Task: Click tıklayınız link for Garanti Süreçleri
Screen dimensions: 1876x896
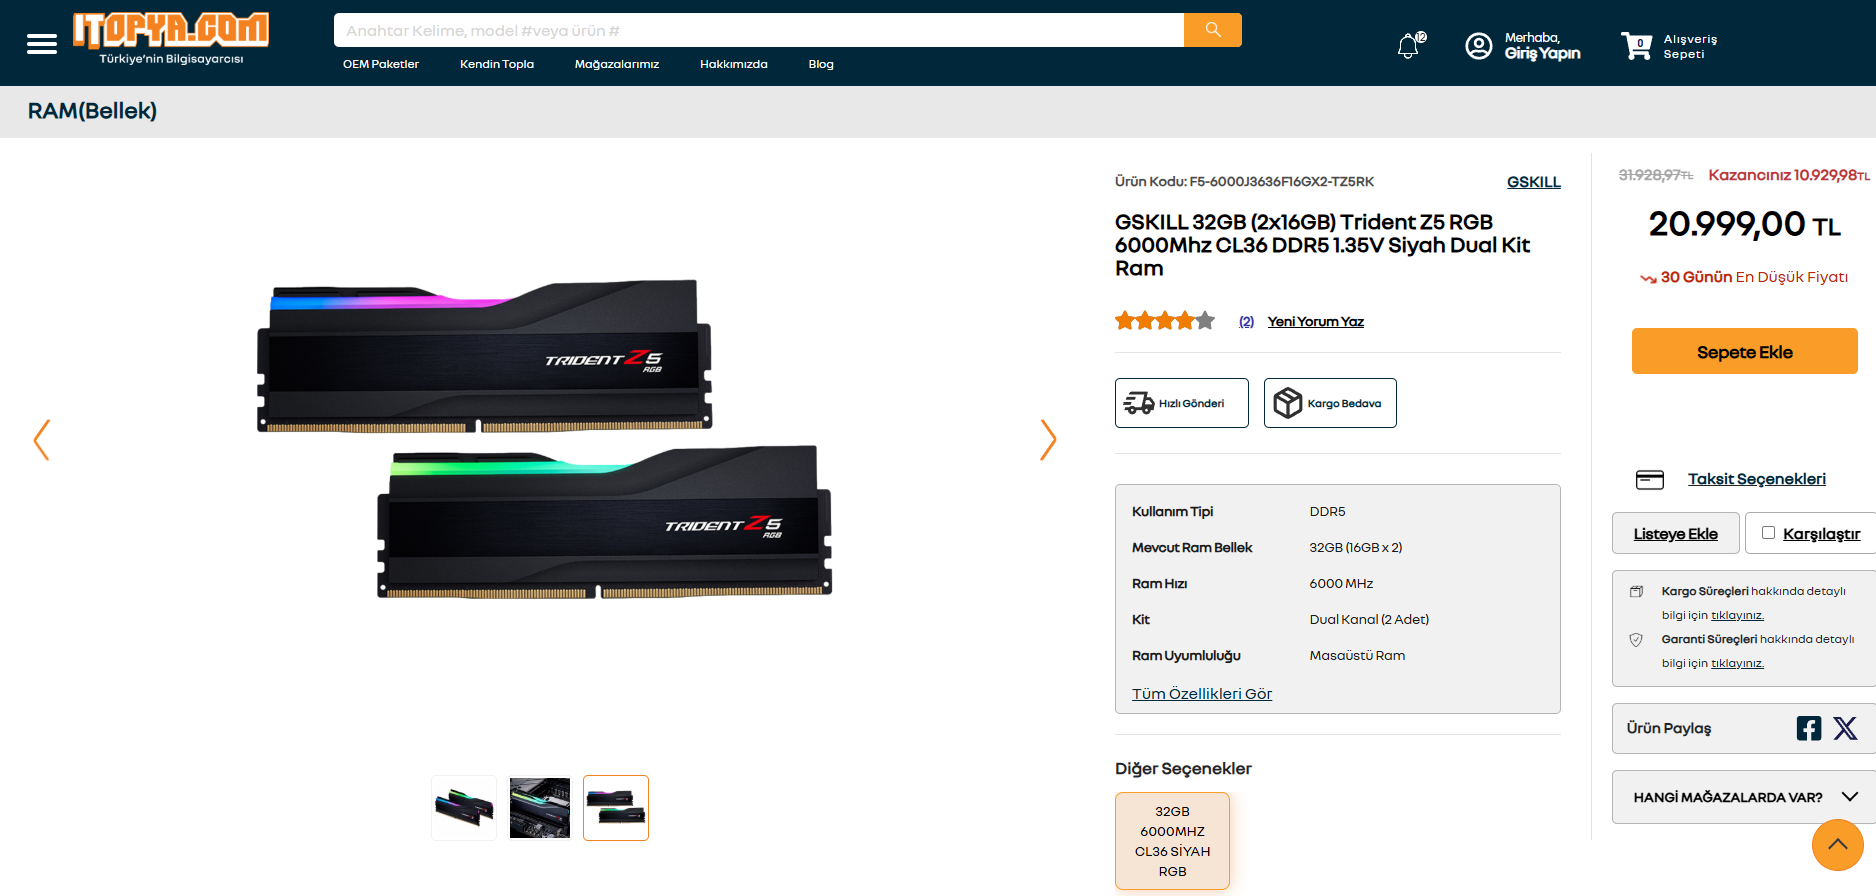Action: 1737,664
